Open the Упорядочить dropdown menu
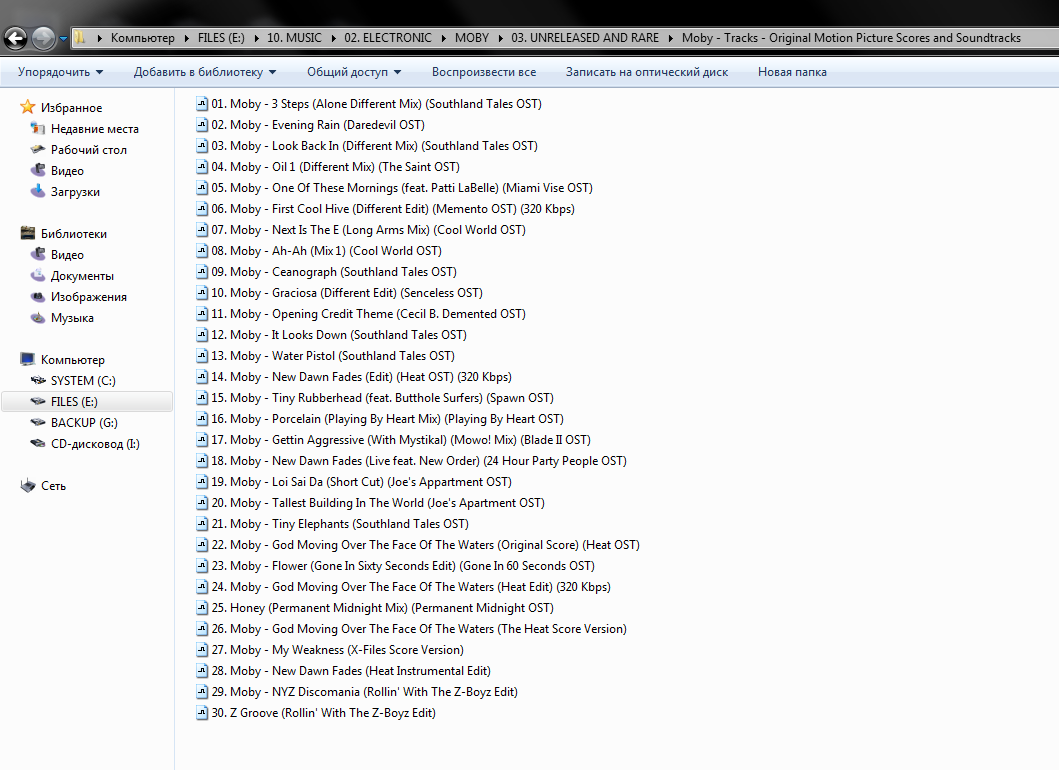This screenshot has width=1059, height=770. click(60, 72)
